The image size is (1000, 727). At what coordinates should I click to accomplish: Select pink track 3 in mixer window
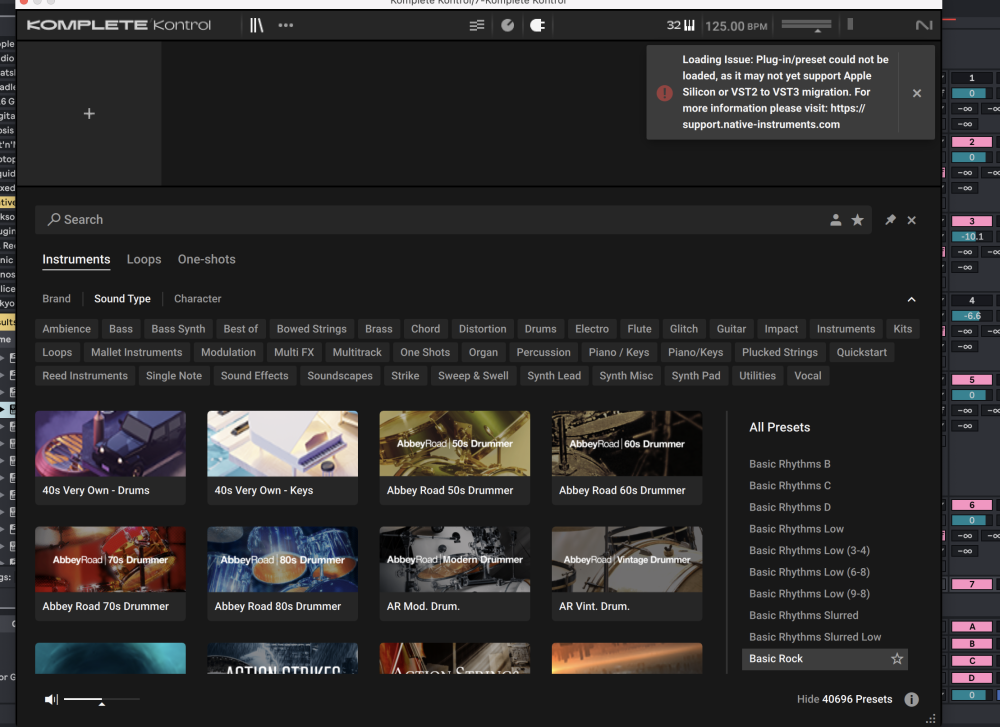pyautogui.click(x=972, y=221)
